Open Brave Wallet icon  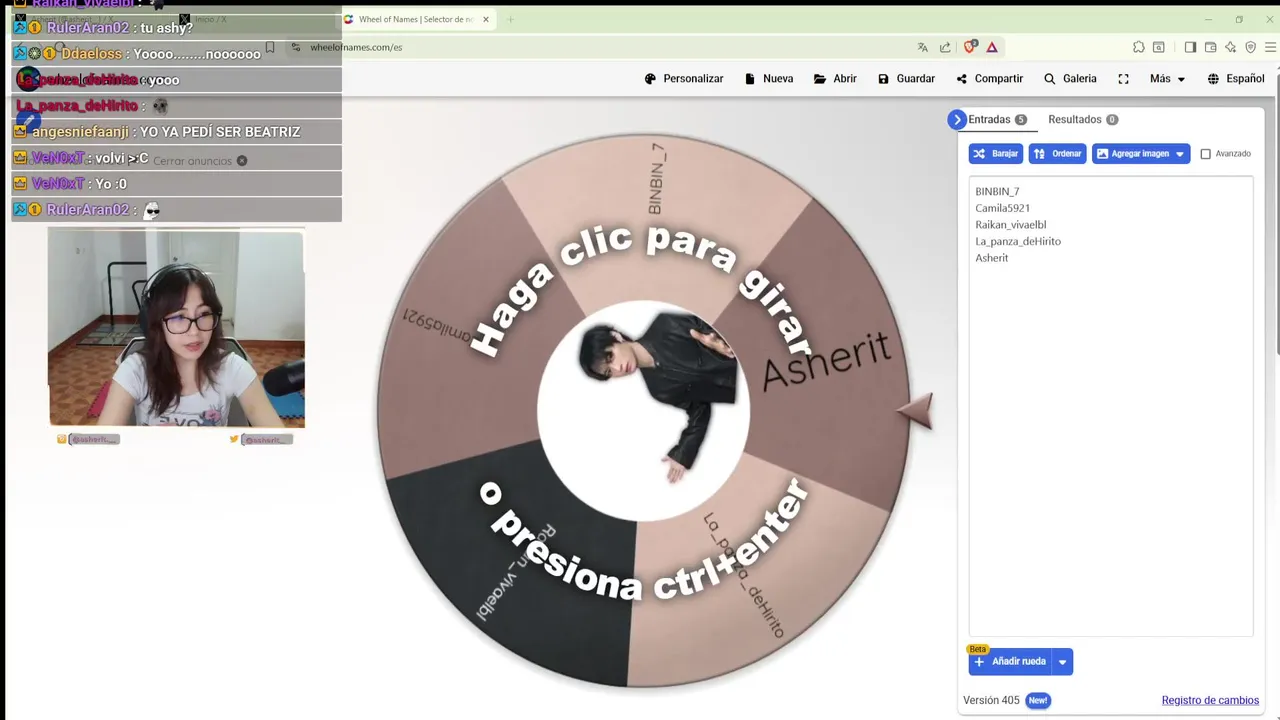pyautogui.click(x=1210, y=47)
